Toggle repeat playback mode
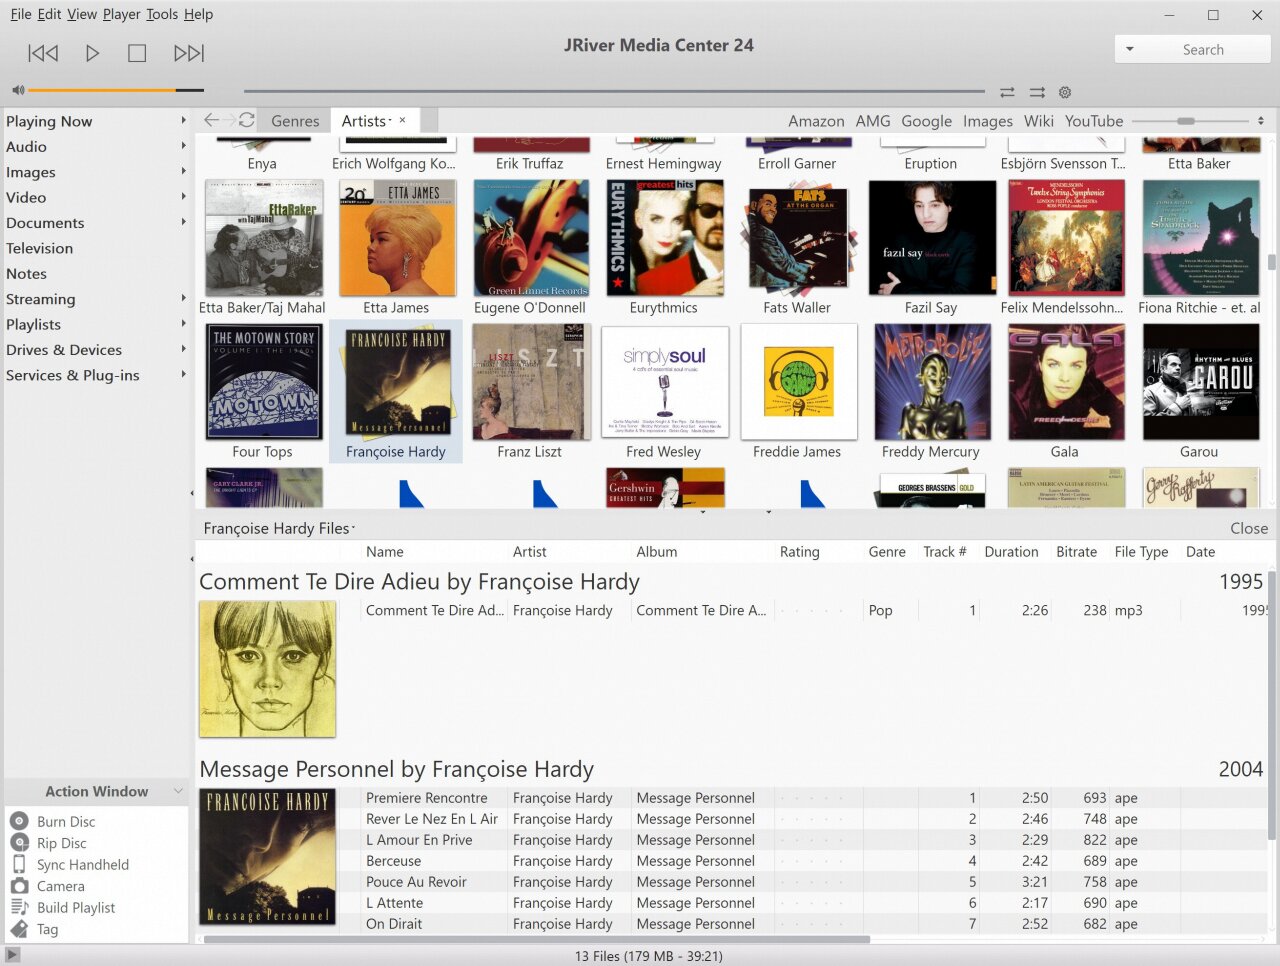 (x=1007, y=92)
